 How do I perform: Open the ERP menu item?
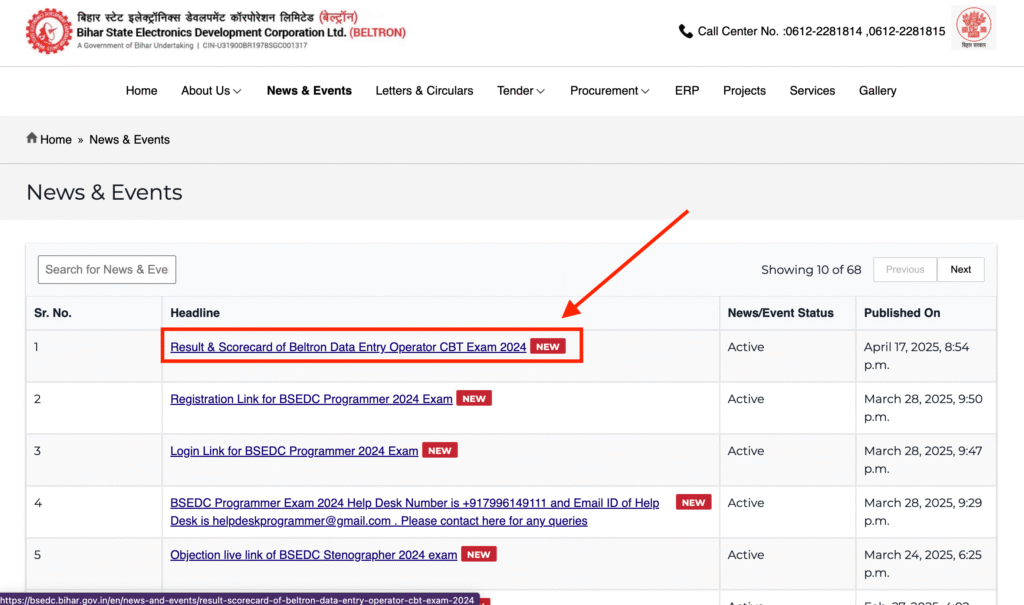coord(686,91)
